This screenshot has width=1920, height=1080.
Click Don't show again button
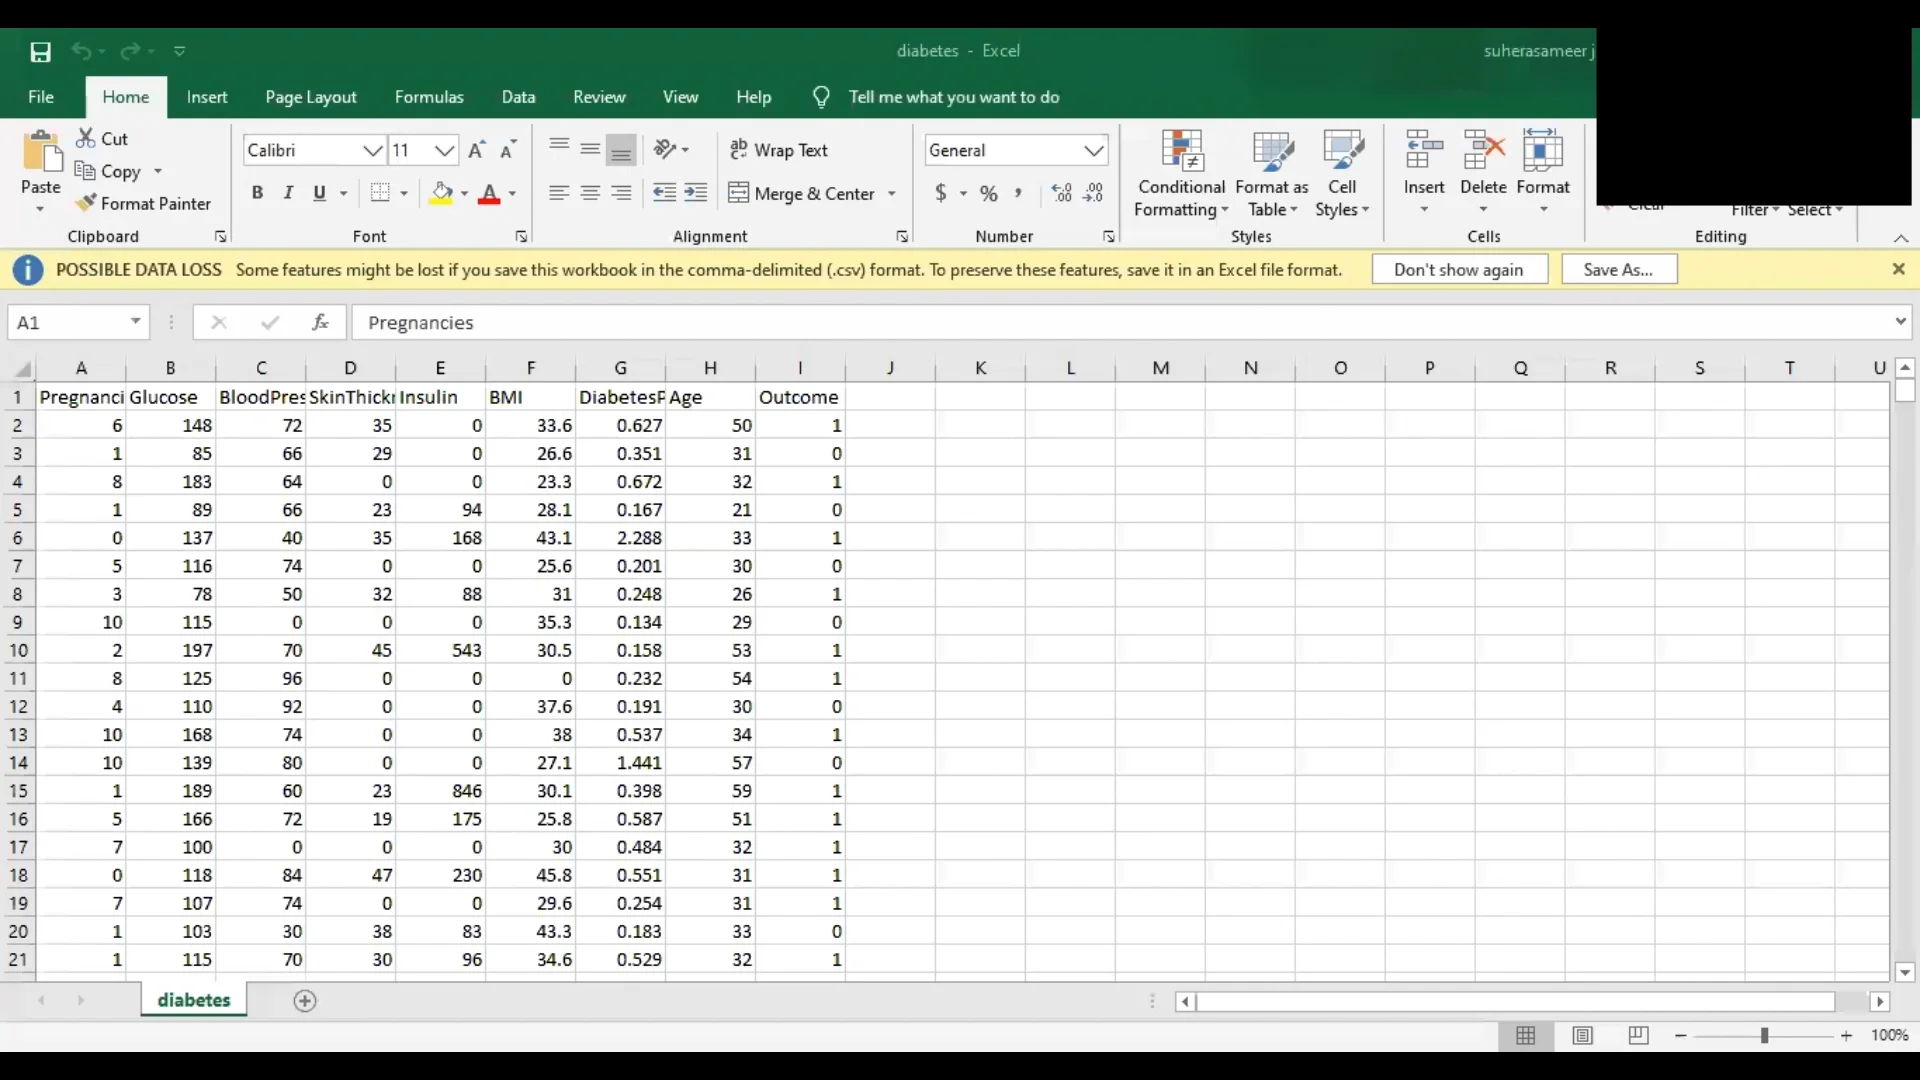point(1459,269)
